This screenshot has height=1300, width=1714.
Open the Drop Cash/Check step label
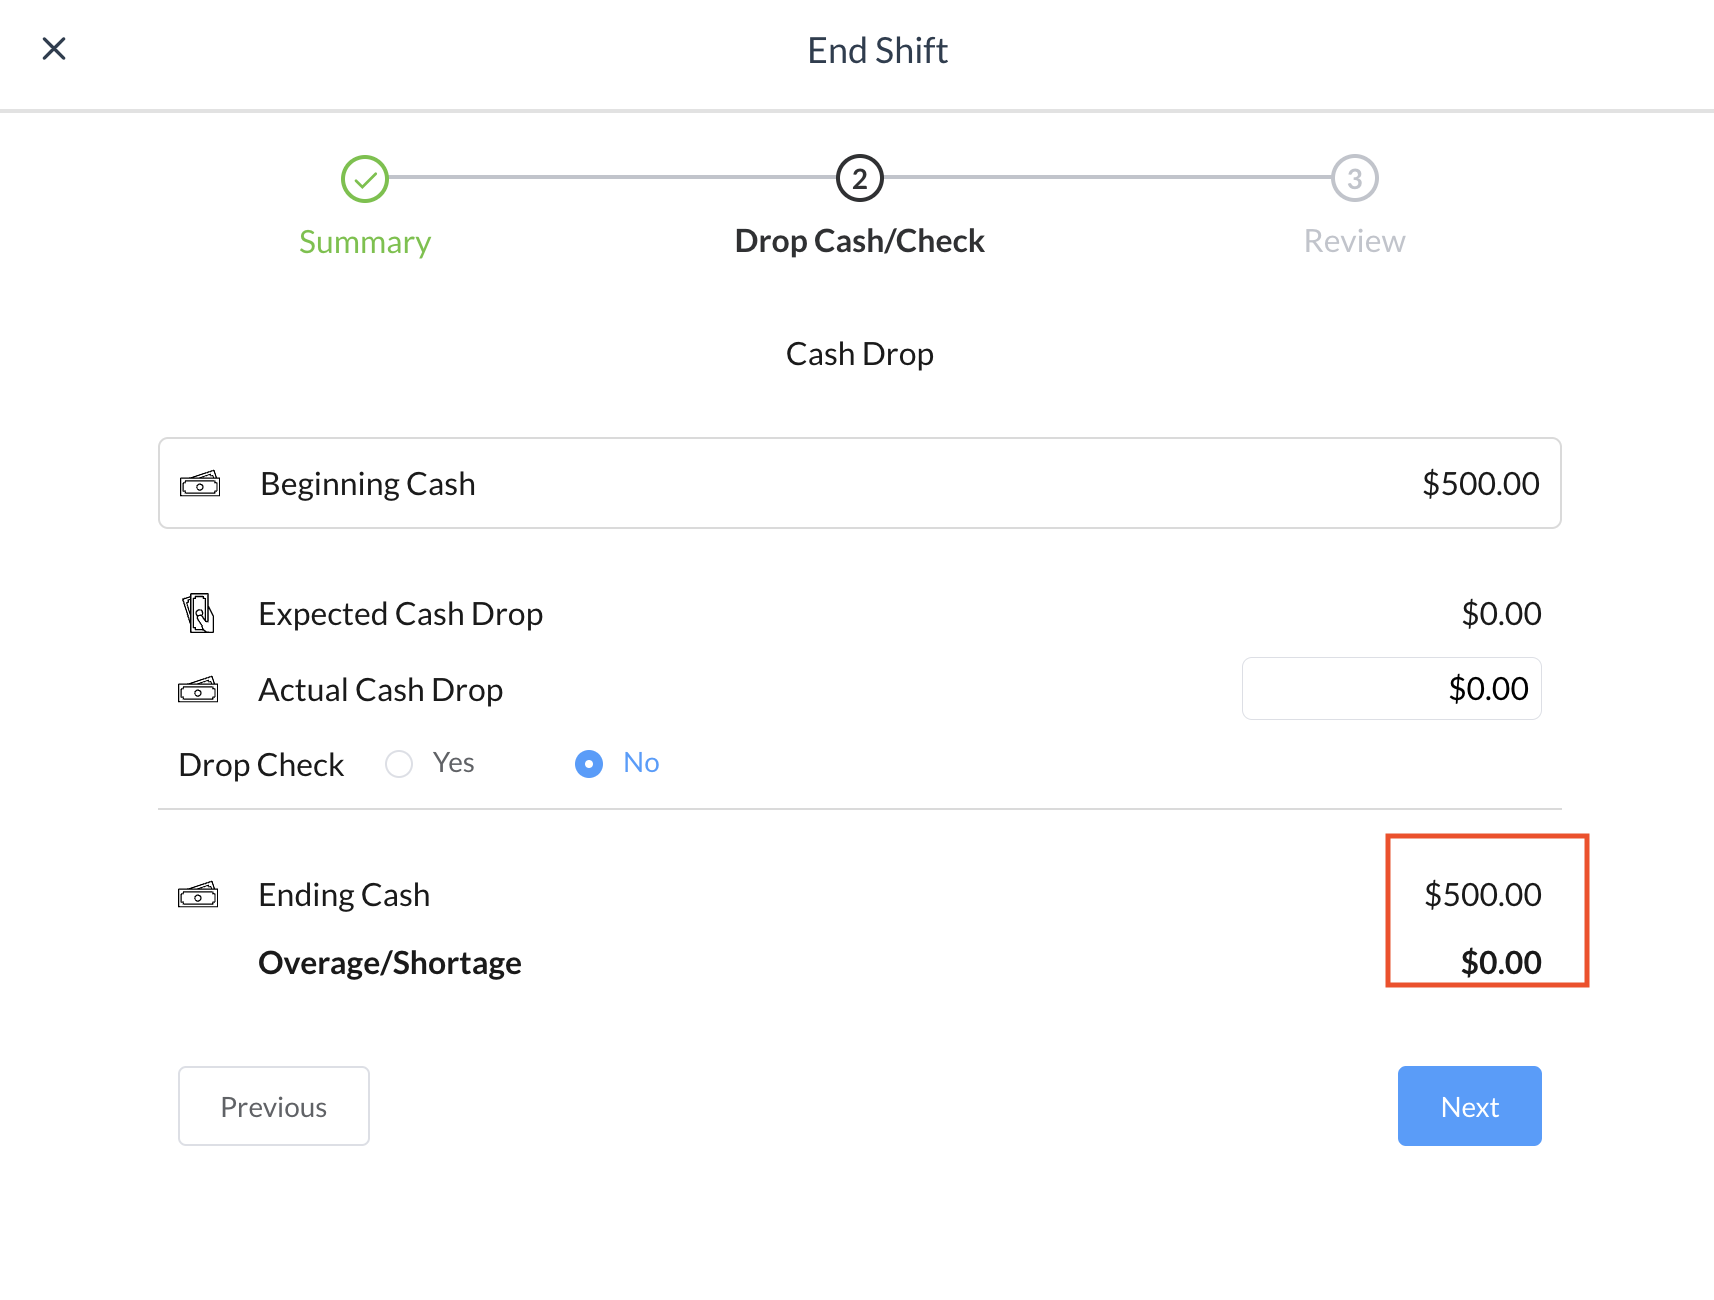[860, 241]
